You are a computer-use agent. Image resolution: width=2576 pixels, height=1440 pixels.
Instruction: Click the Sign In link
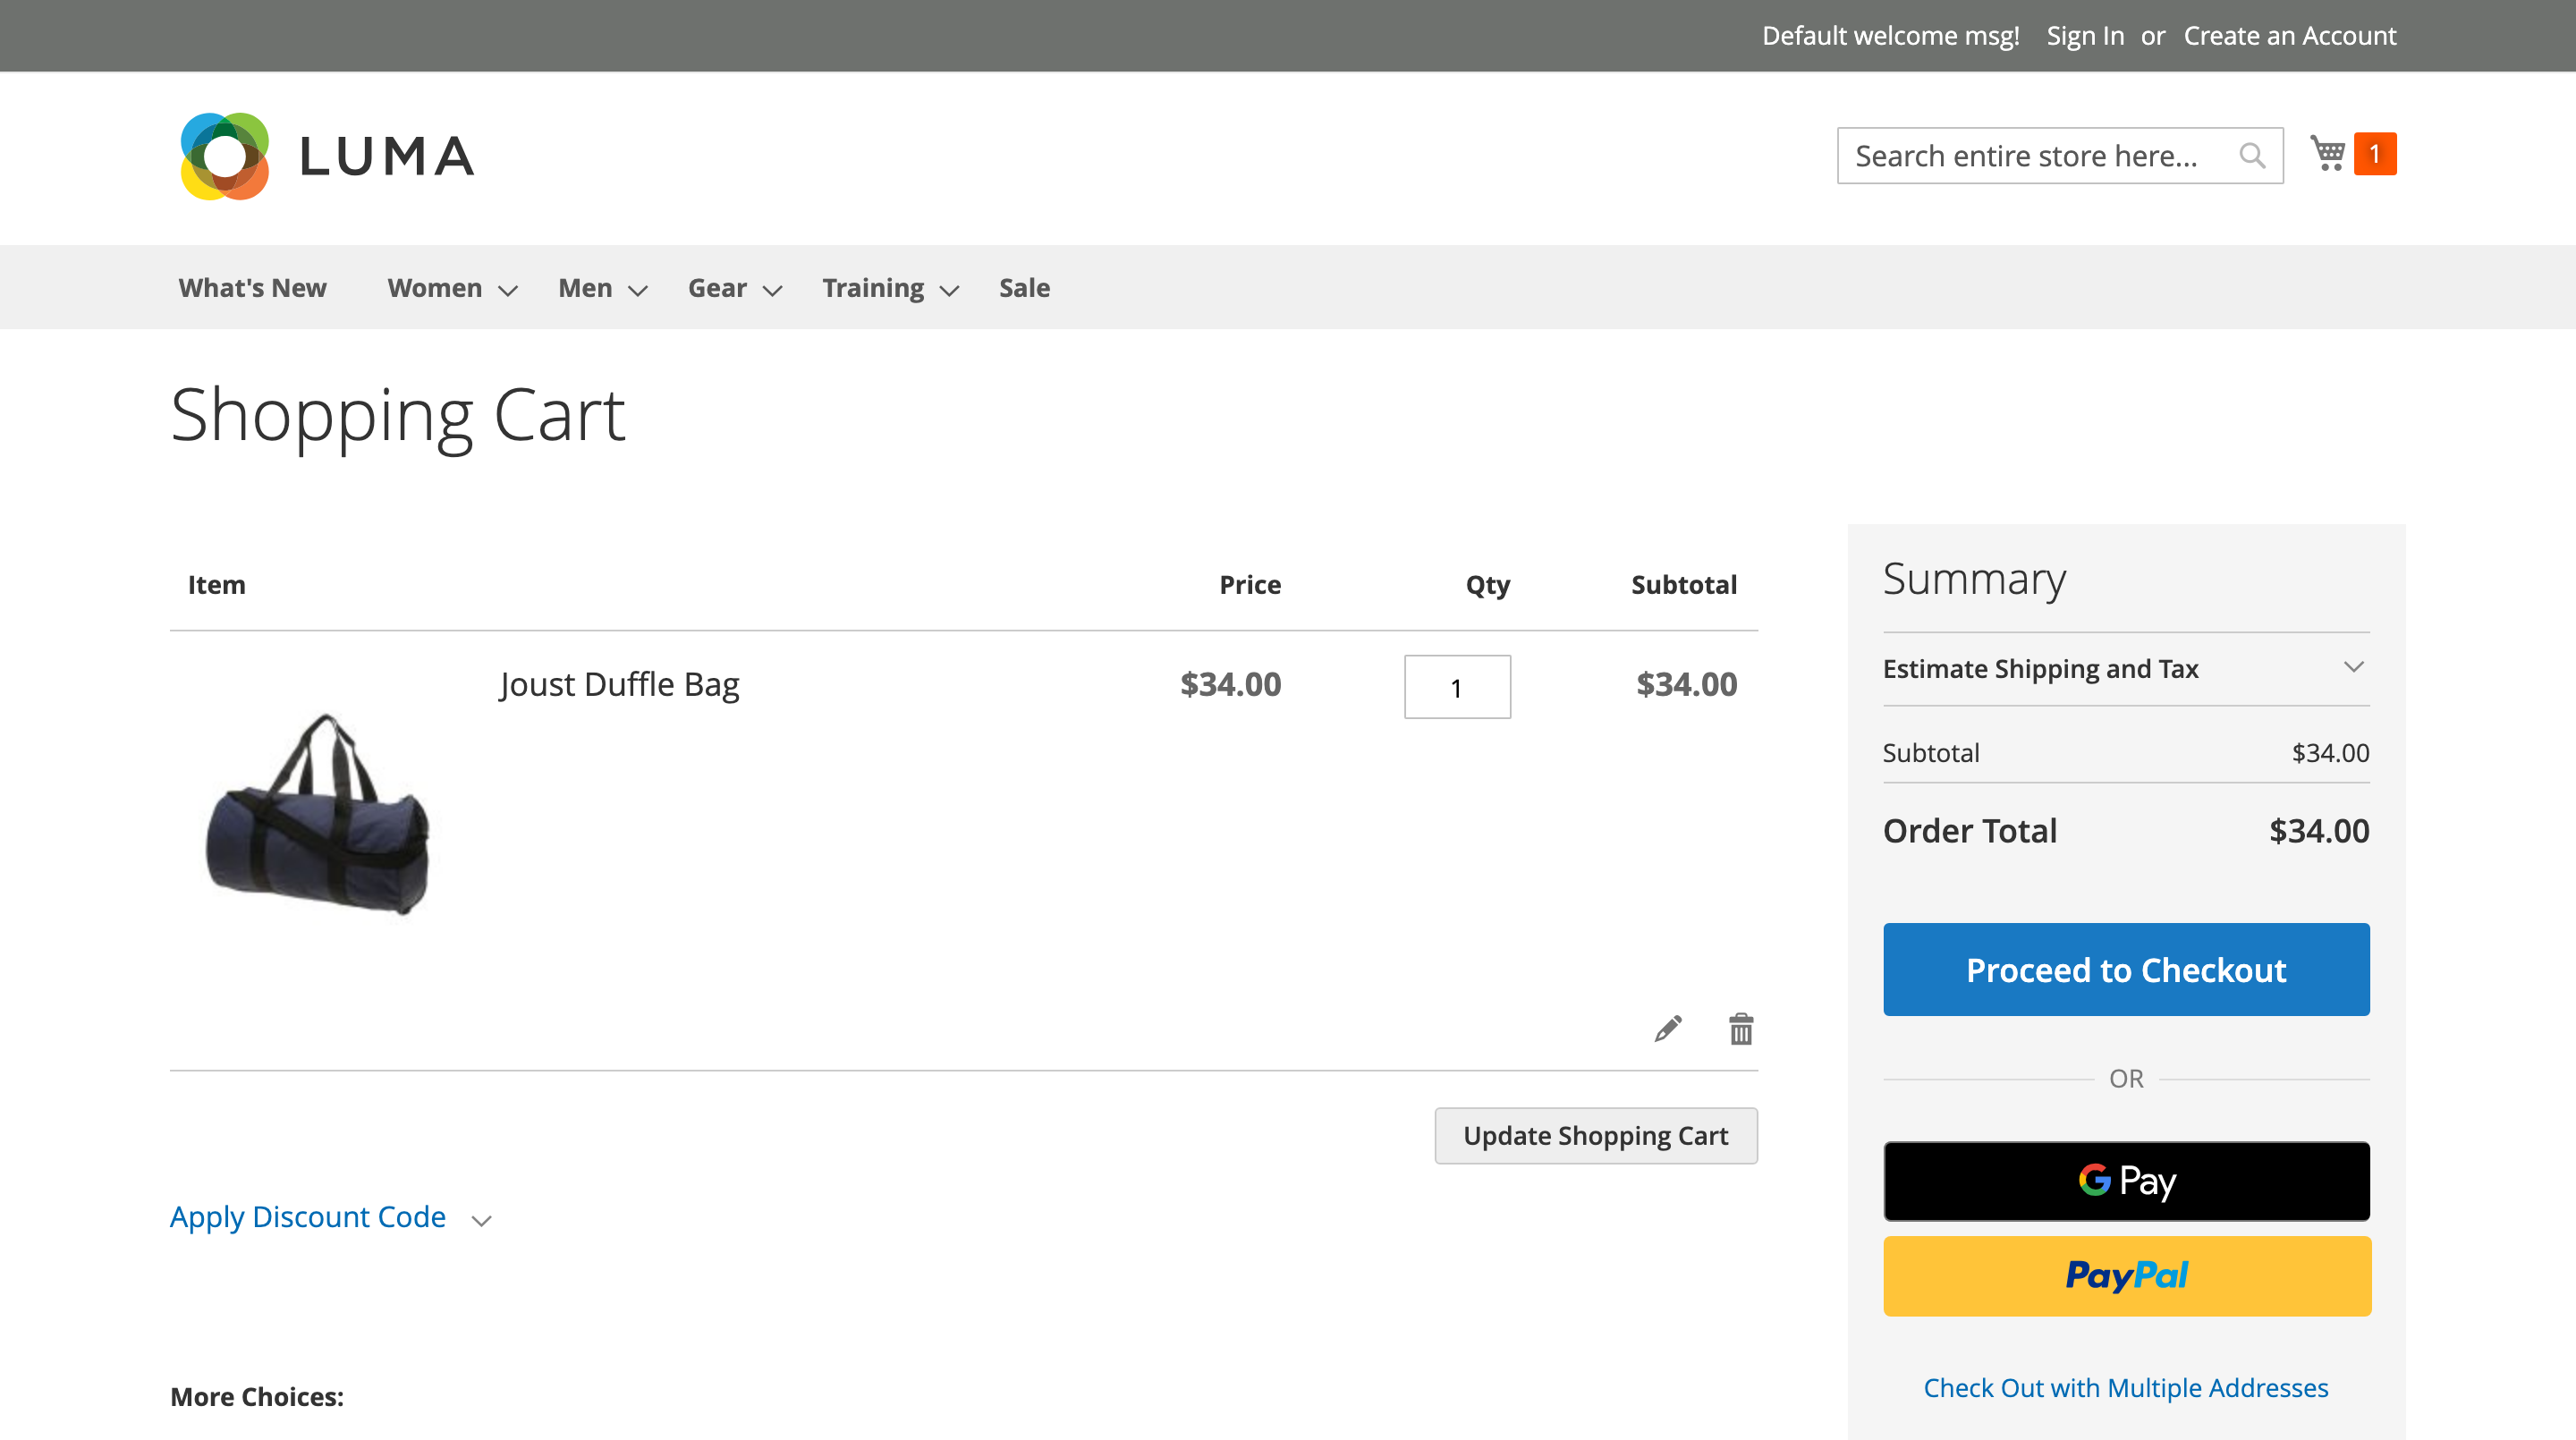(x=2085, y=36)
